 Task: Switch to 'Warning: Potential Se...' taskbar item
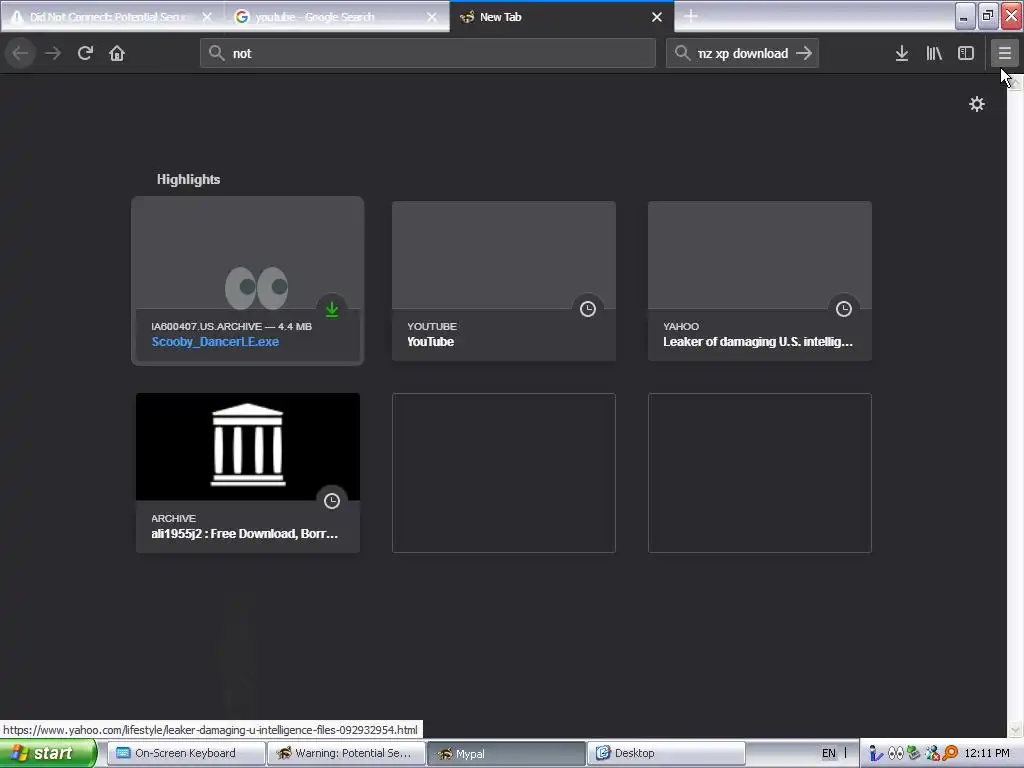point(346,753)
